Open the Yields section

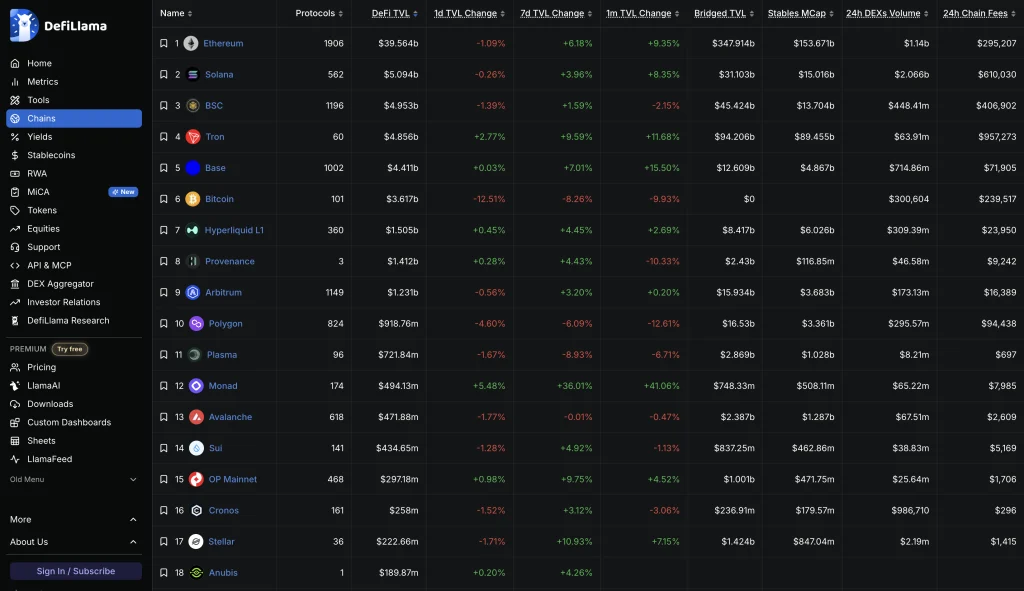39,136
